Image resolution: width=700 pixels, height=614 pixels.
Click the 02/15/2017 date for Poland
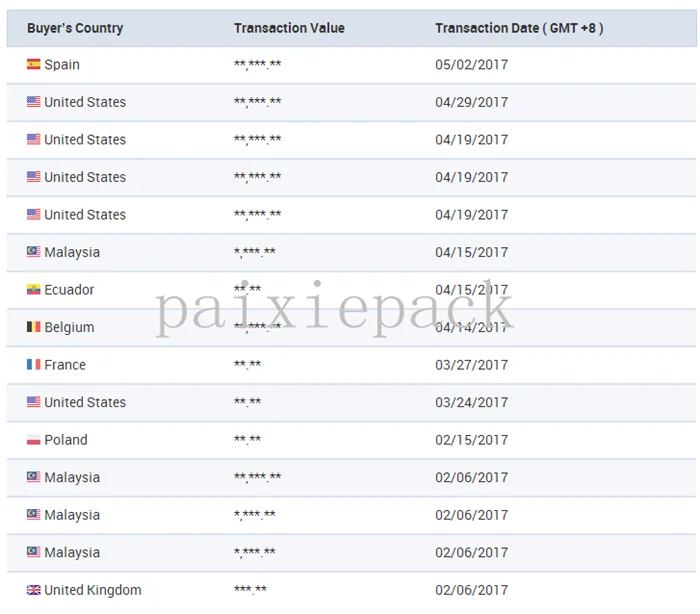[x=471, y=440]
